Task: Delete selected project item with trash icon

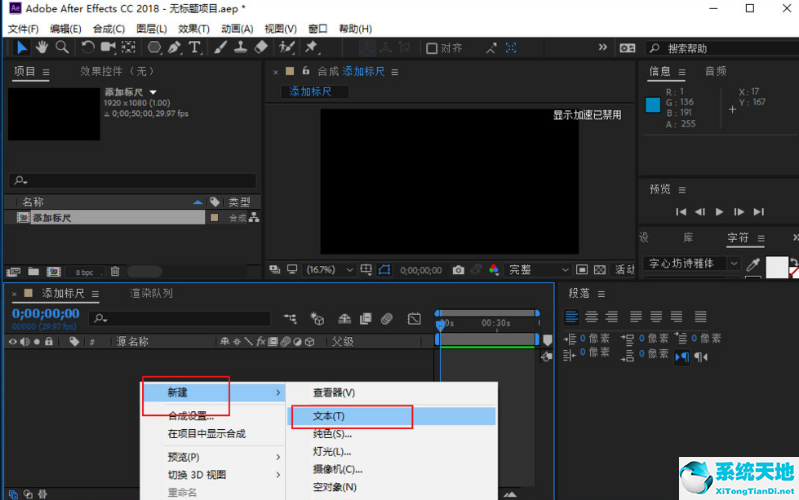Action: (x=115, y=272)
